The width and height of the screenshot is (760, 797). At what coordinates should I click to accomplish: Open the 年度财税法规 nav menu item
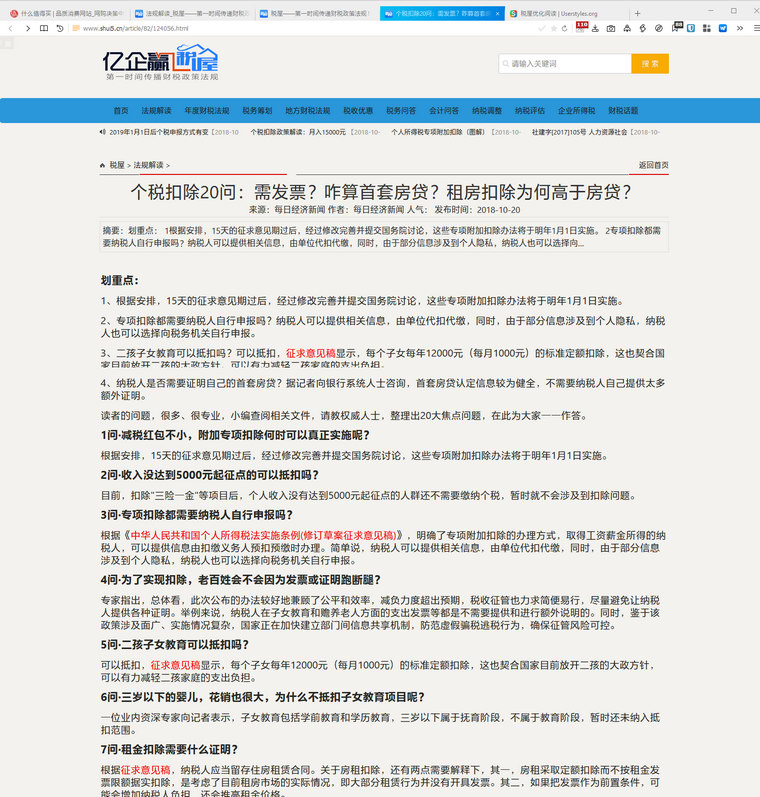(x=207, y=110)
